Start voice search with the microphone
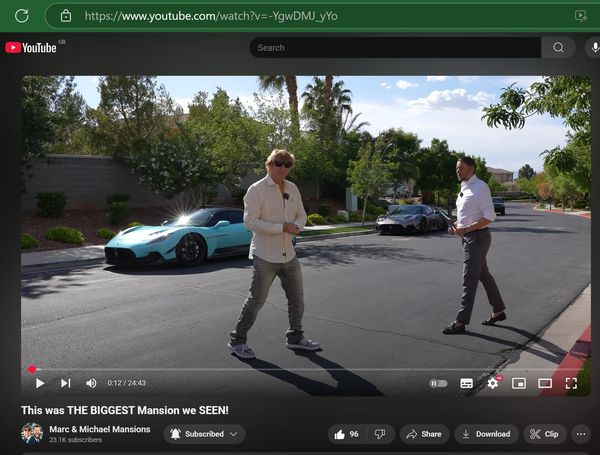Viewport: 600px width, 455px height. pos(594,47)
